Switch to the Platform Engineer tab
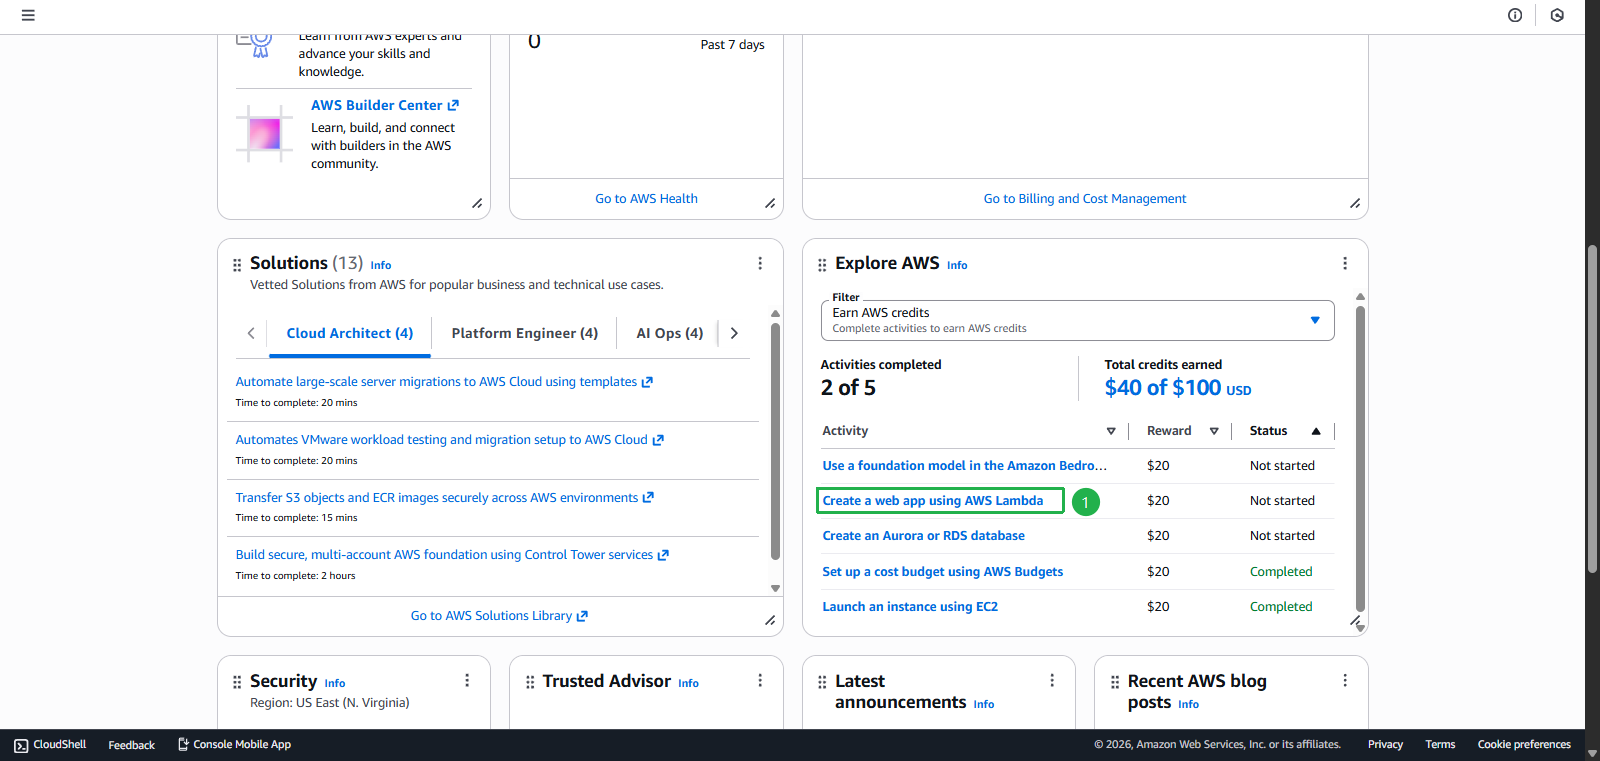 [x=524, y=334]
